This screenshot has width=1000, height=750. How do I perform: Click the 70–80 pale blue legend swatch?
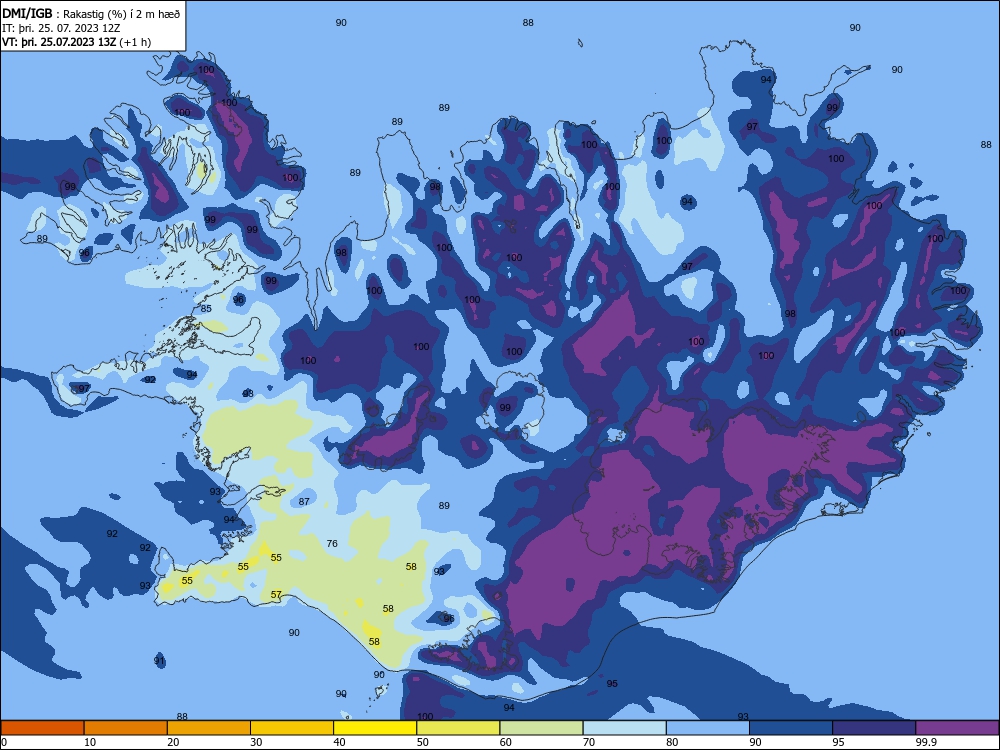pos(624,728)
